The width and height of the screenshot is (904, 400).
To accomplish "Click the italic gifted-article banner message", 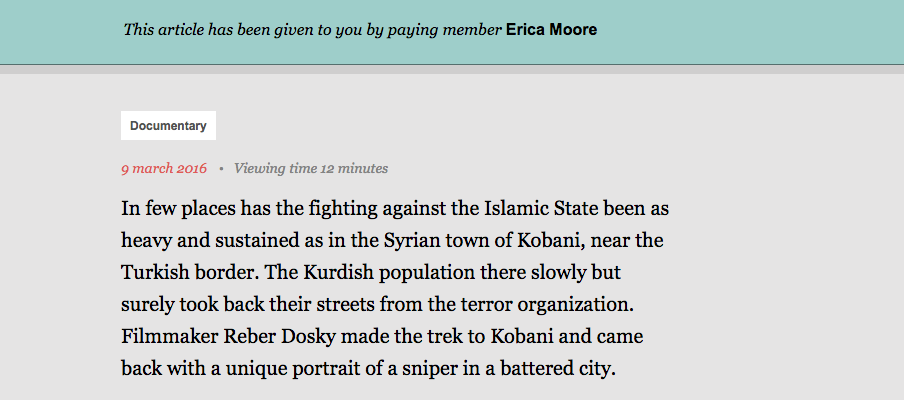I will click(312, 30).
